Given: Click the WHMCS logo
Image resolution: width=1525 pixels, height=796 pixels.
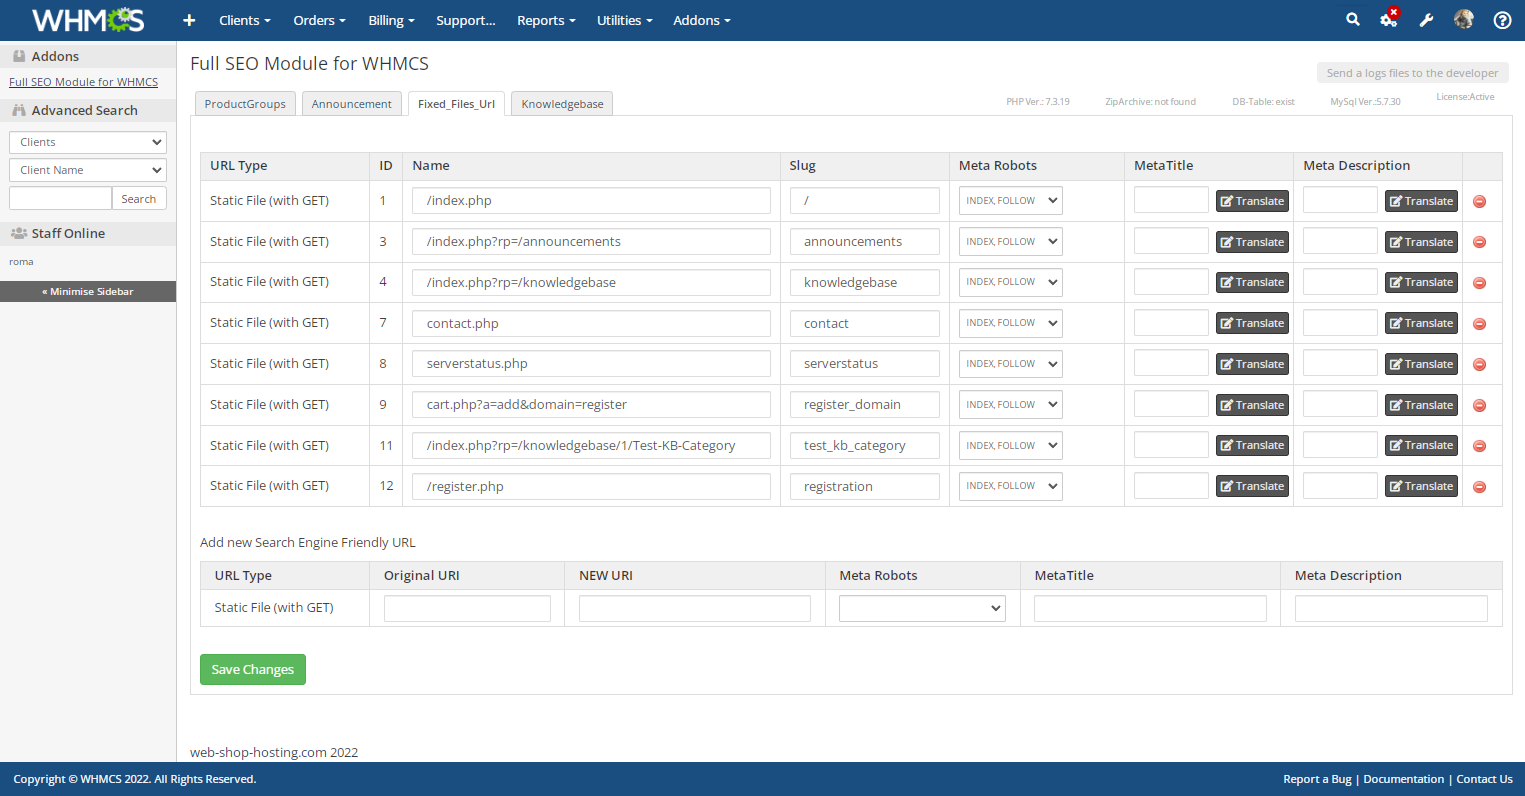Looking at the screenshot, I should point(88,20).
